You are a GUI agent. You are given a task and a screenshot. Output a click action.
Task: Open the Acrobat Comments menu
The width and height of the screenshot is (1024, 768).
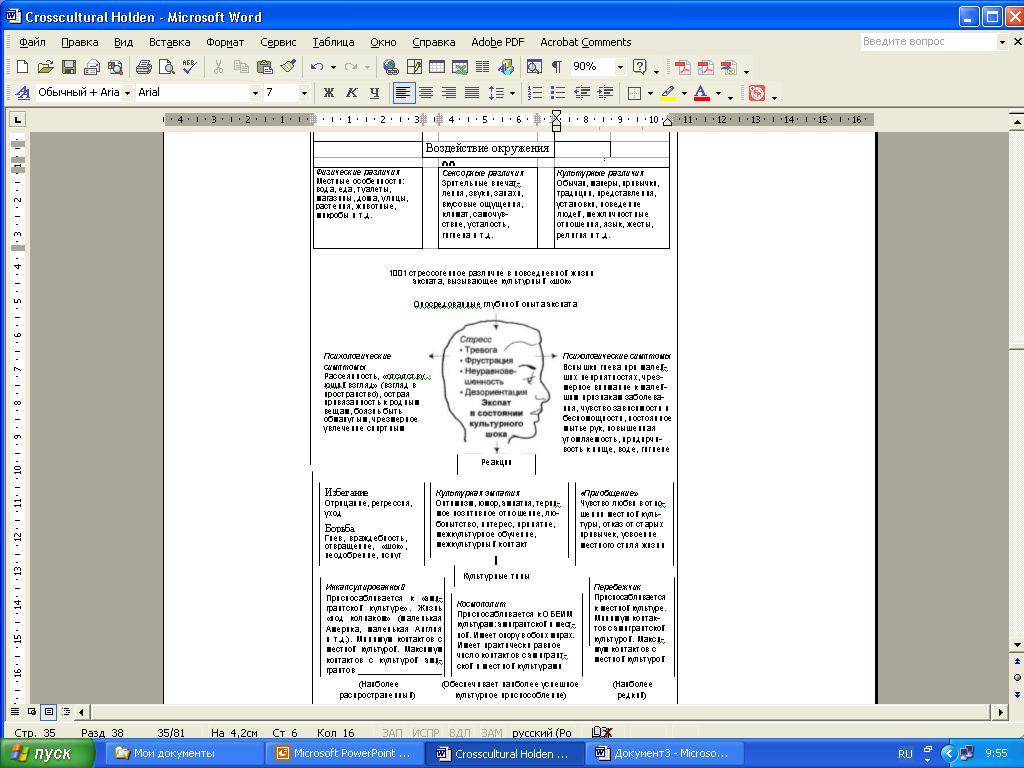pyautogui.click(x=586, y=42)
